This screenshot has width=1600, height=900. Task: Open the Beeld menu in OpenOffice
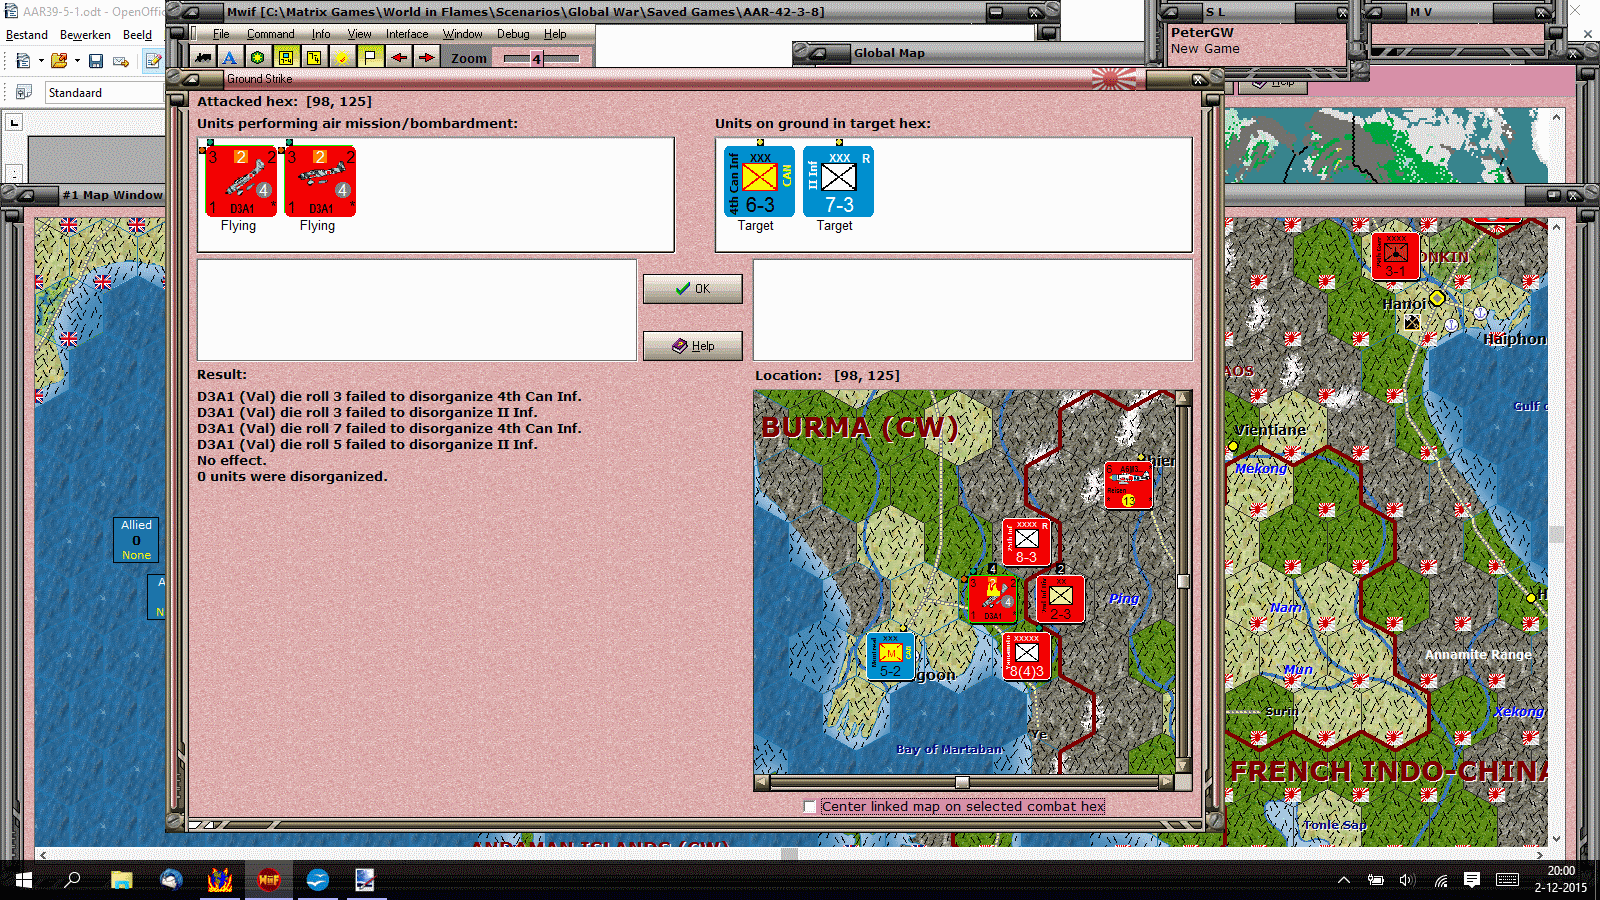click(x=138, y=34)
